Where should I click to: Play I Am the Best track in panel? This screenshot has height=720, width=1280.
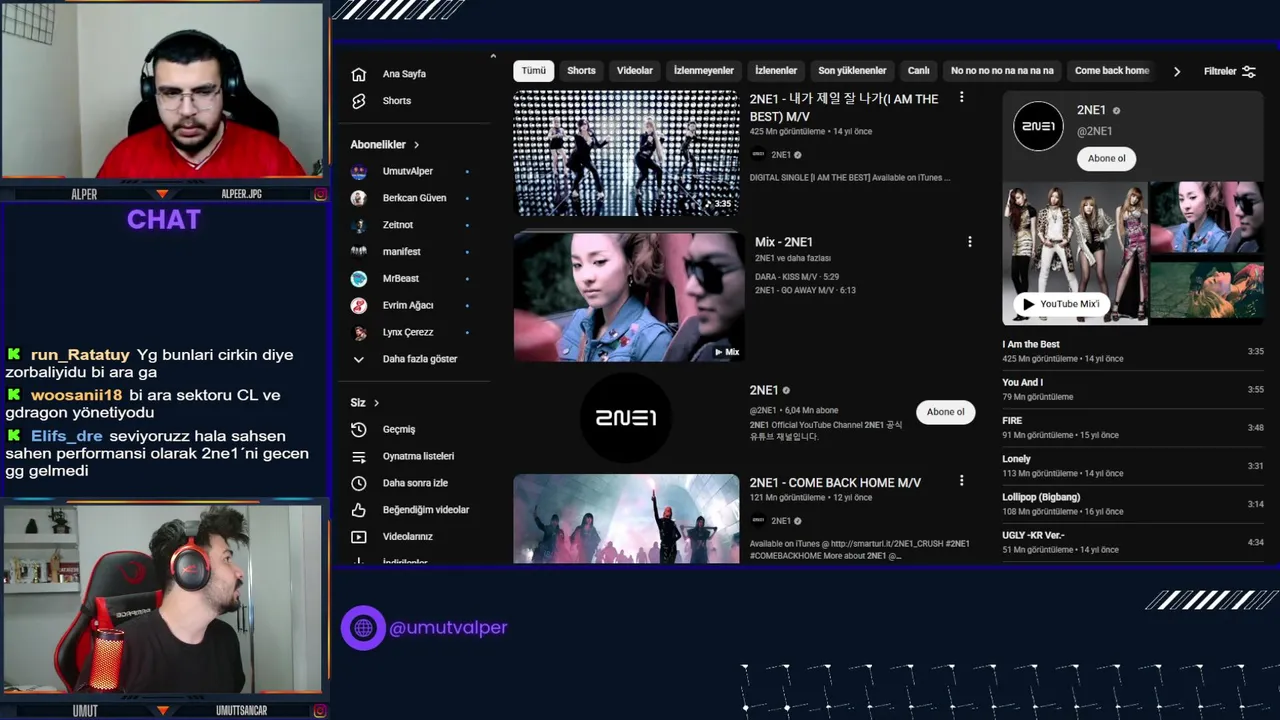tap(1133, 351)
